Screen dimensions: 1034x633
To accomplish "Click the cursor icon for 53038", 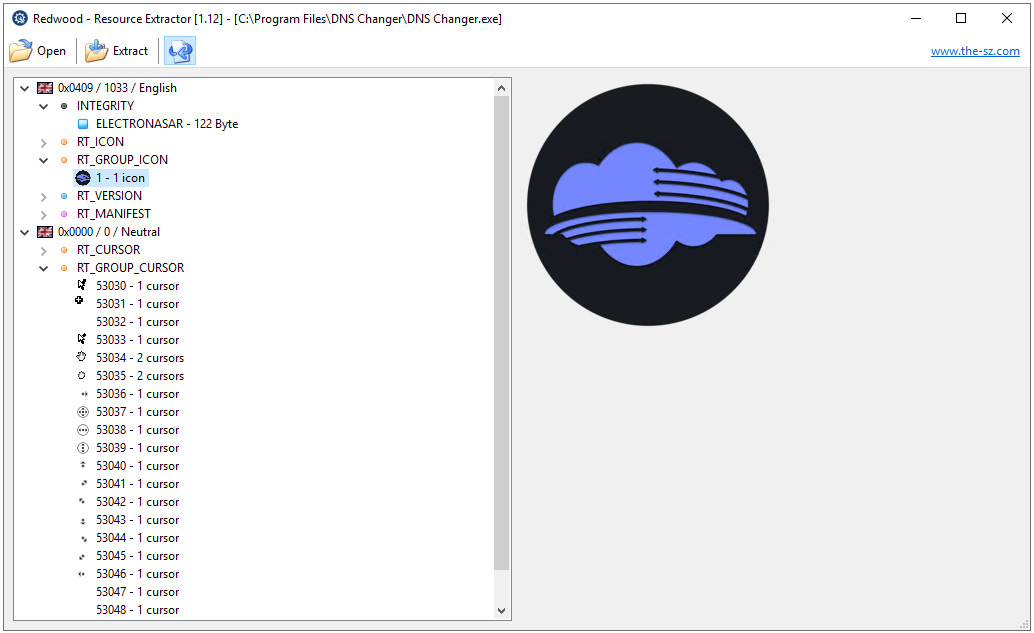I will (x=83, y=430).
